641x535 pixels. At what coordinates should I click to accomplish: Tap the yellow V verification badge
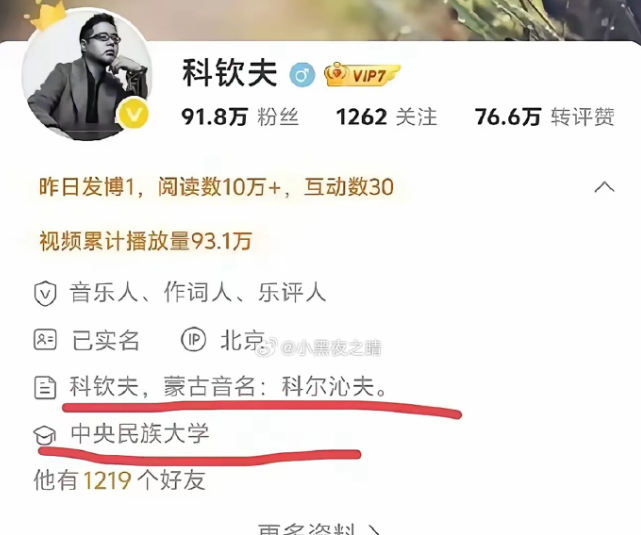(x=133, y=116)
